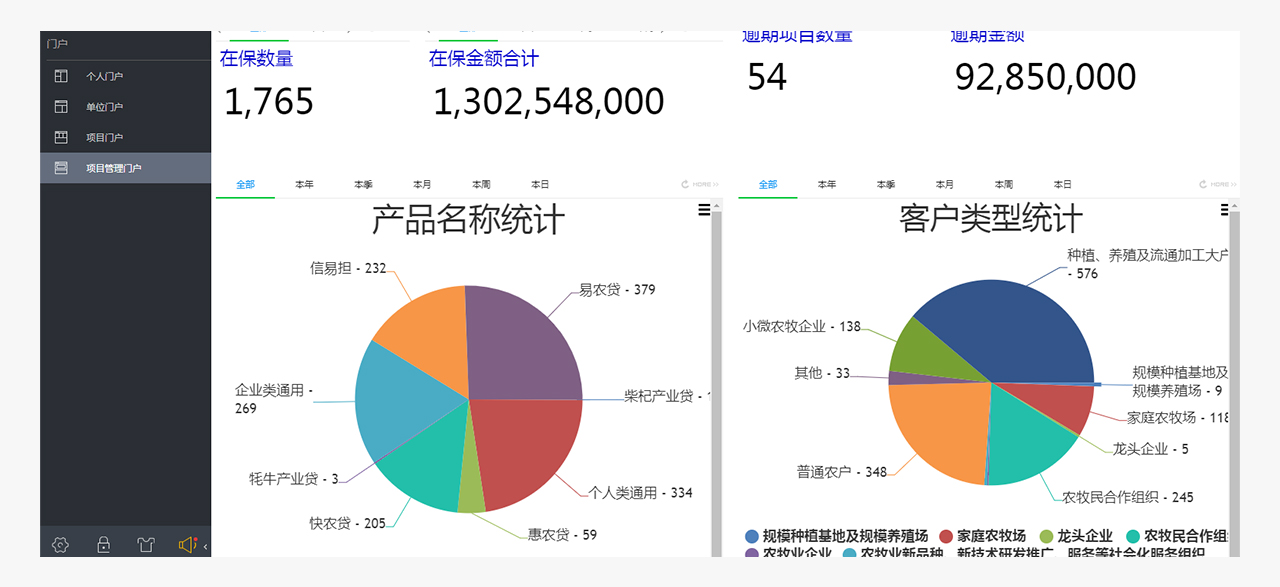Viewport: 1280px width, 587px height.
Task: Open the 产品名称统计 chart hamburger menu
Action: coord(704,210)
